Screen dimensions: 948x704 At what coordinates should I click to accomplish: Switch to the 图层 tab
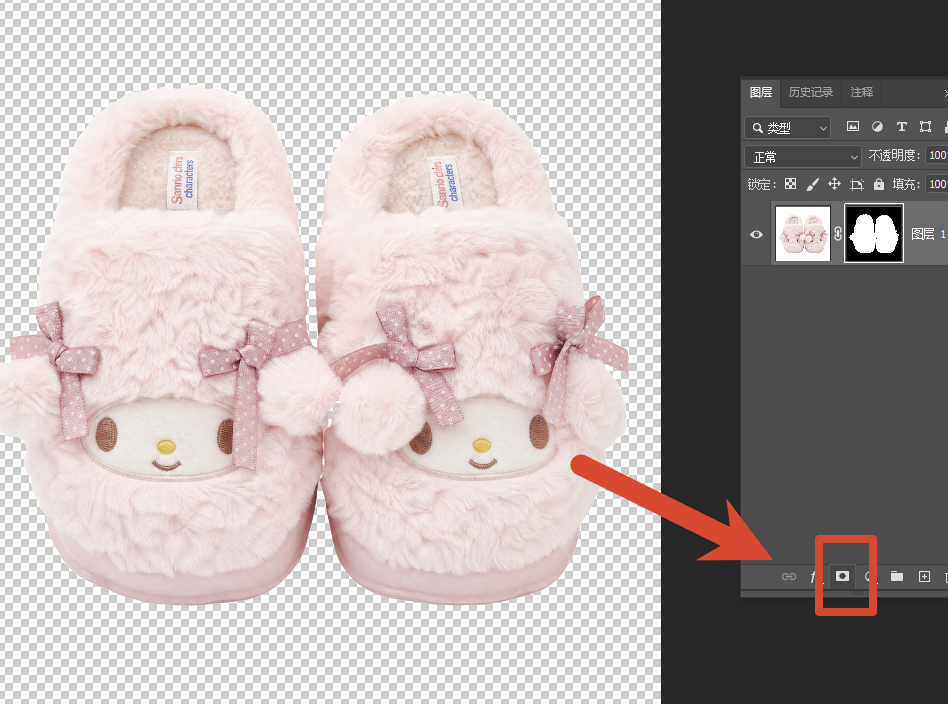(x=761, y=92)
